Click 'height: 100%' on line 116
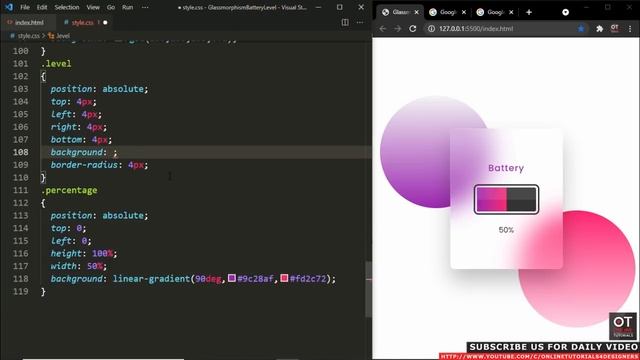Viewport: 640px width, 360px height. click(x=84, y=253)
